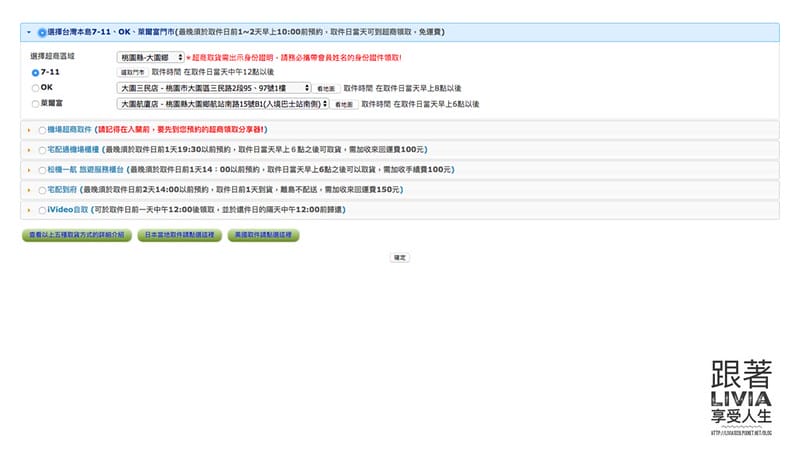800x464 pixels.
Task: Click 看地圖 next to 大園三民店
Action: pos(326,88)
